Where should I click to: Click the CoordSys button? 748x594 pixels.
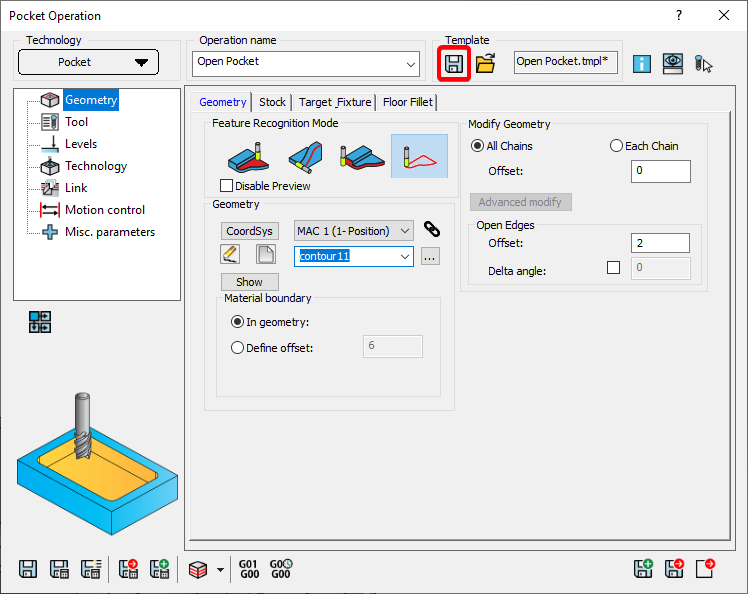(249, 231)
